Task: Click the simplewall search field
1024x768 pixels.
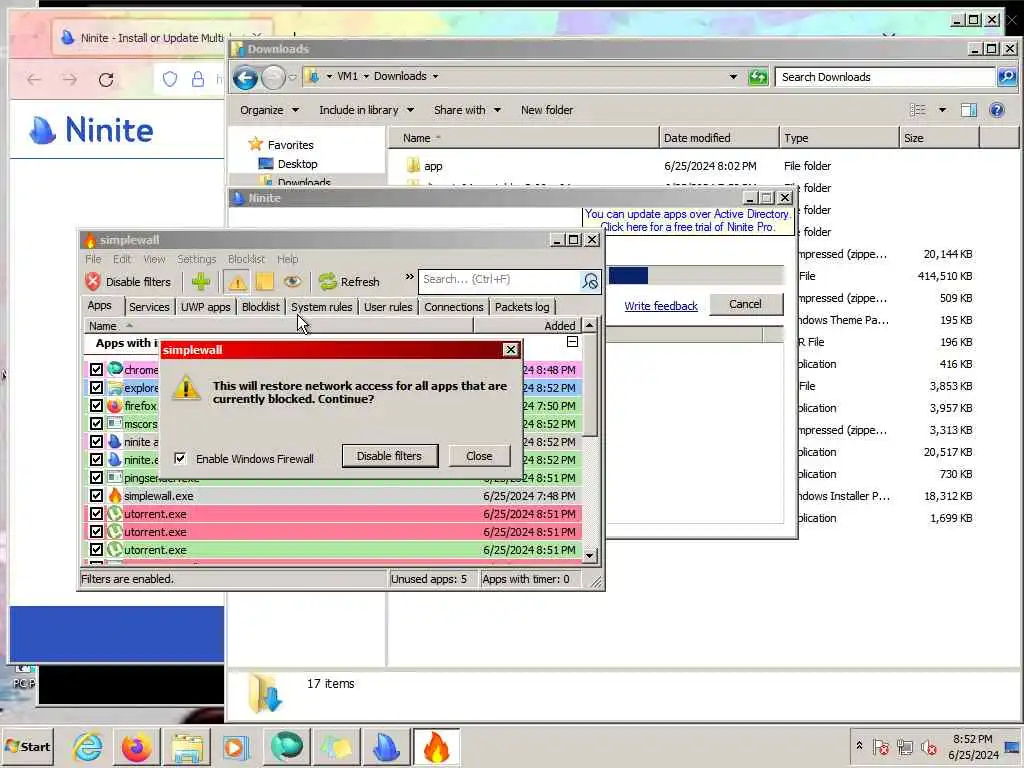Action: (x=500, y=280)
